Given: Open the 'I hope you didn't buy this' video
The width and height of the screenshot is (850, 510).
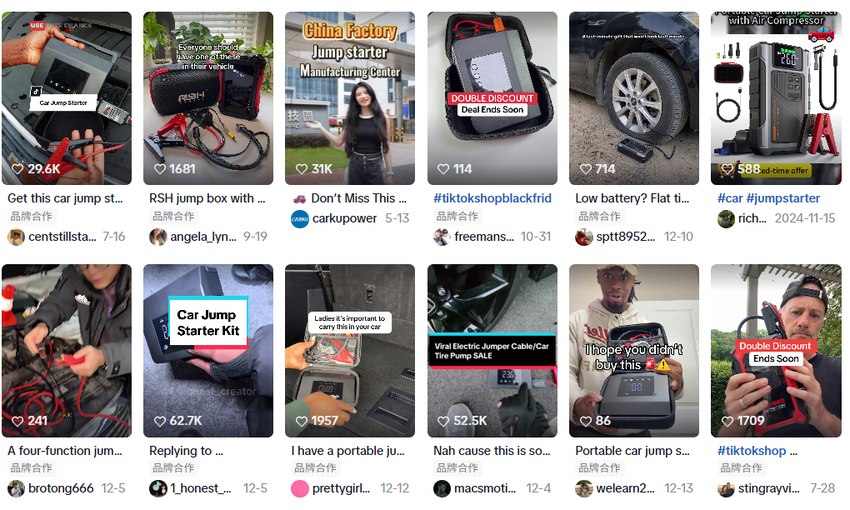Looking at the screenshot, I should pos(634,351).
